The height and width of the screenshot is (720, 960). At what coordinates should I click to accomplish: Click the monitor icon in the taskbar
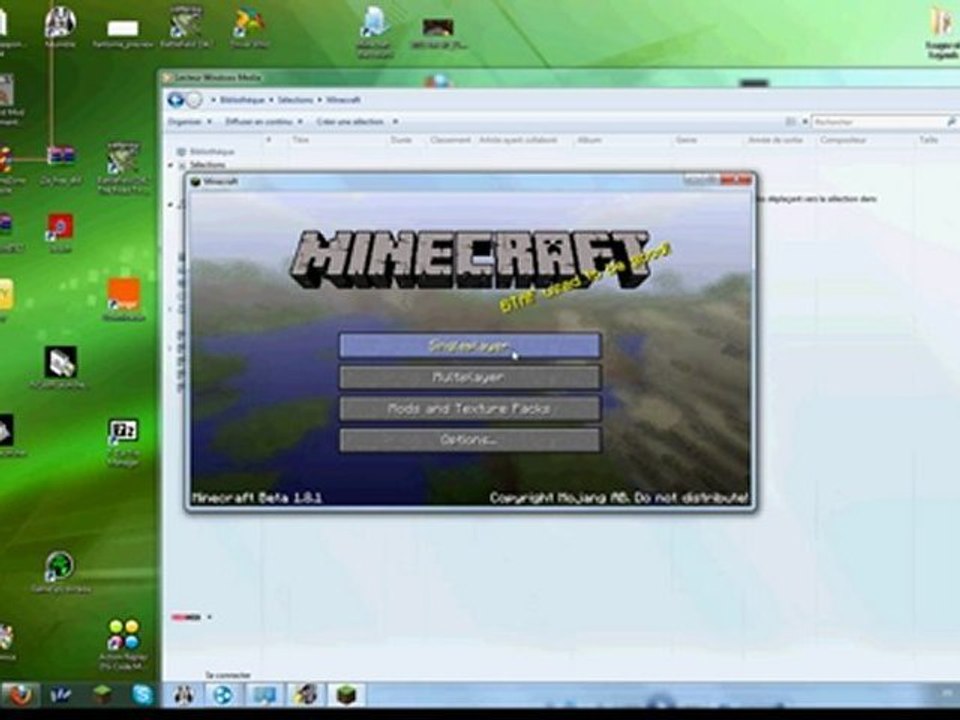point(264,695)
